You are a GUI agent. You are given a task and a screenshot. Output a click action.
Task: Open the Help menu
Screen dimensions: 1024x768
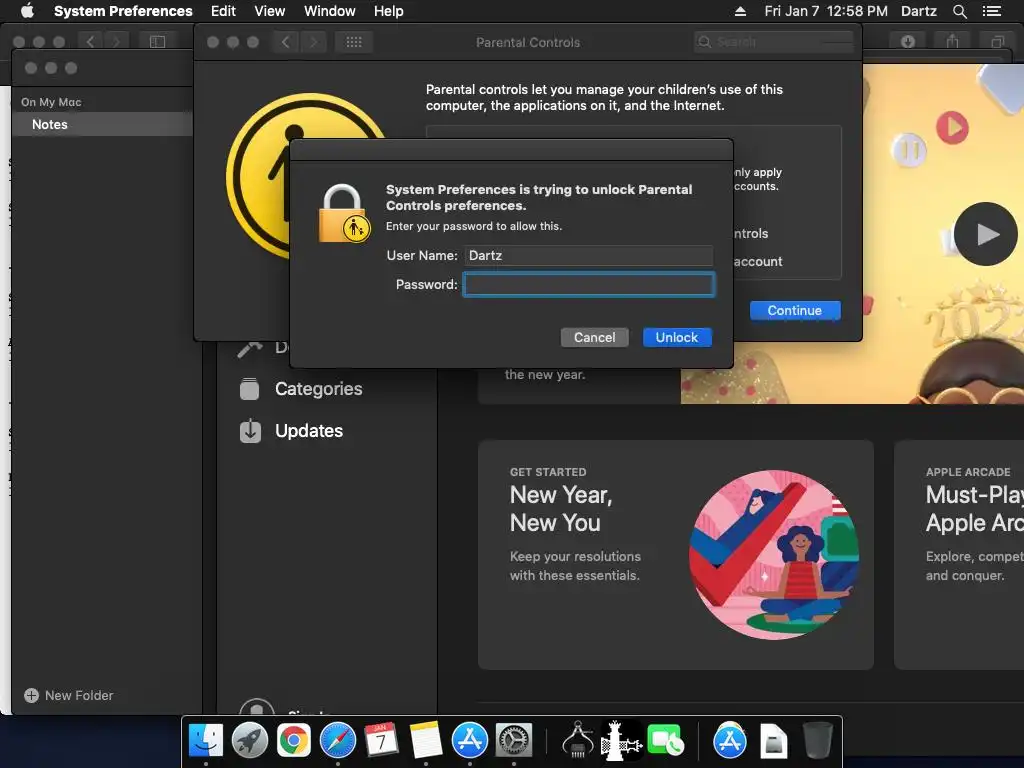[x=389, y=11]
